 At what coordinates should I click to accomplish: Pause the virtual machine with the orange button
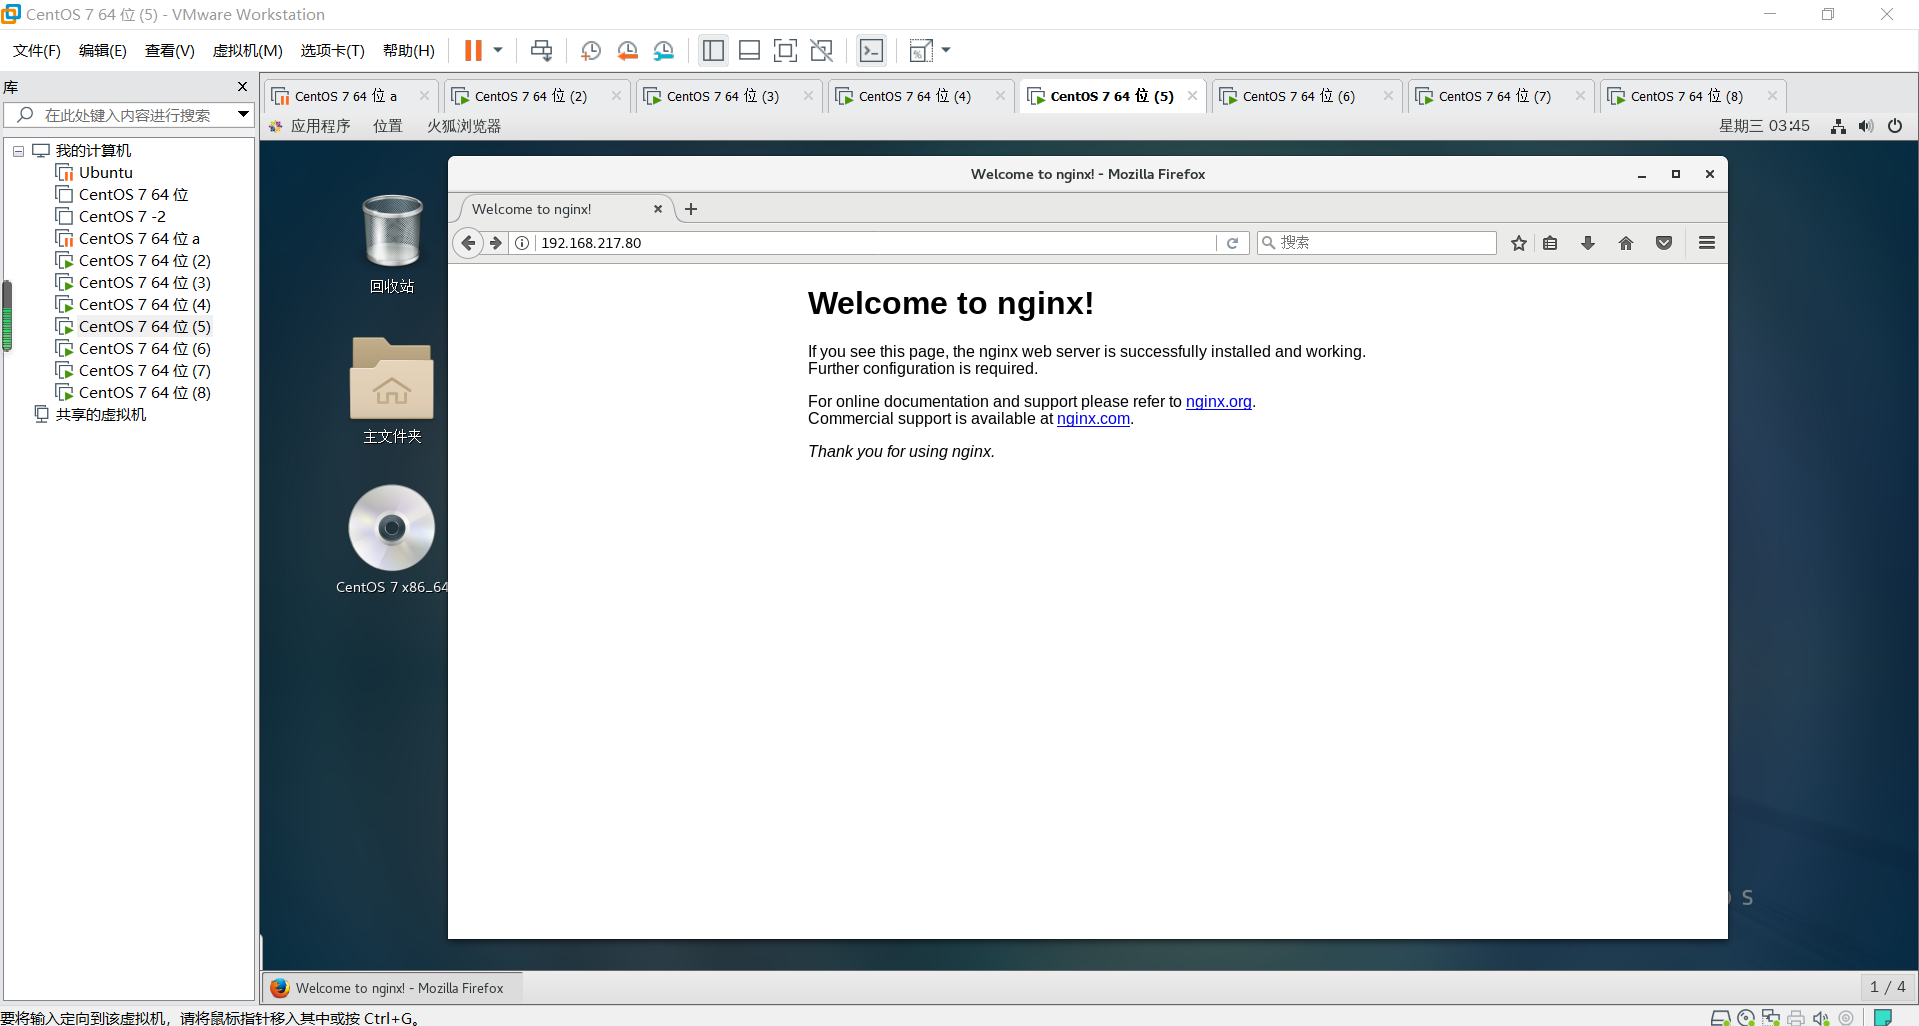coord(473,51)
